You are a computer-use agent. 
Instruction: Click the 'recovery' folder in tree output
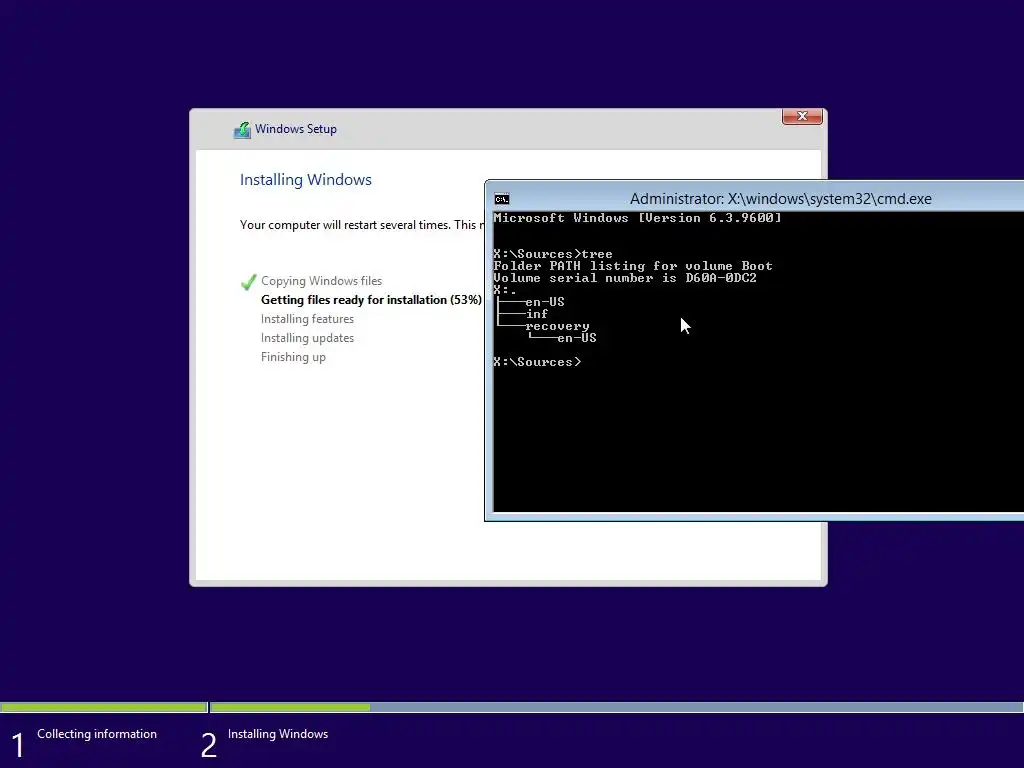tap(557, 326)
